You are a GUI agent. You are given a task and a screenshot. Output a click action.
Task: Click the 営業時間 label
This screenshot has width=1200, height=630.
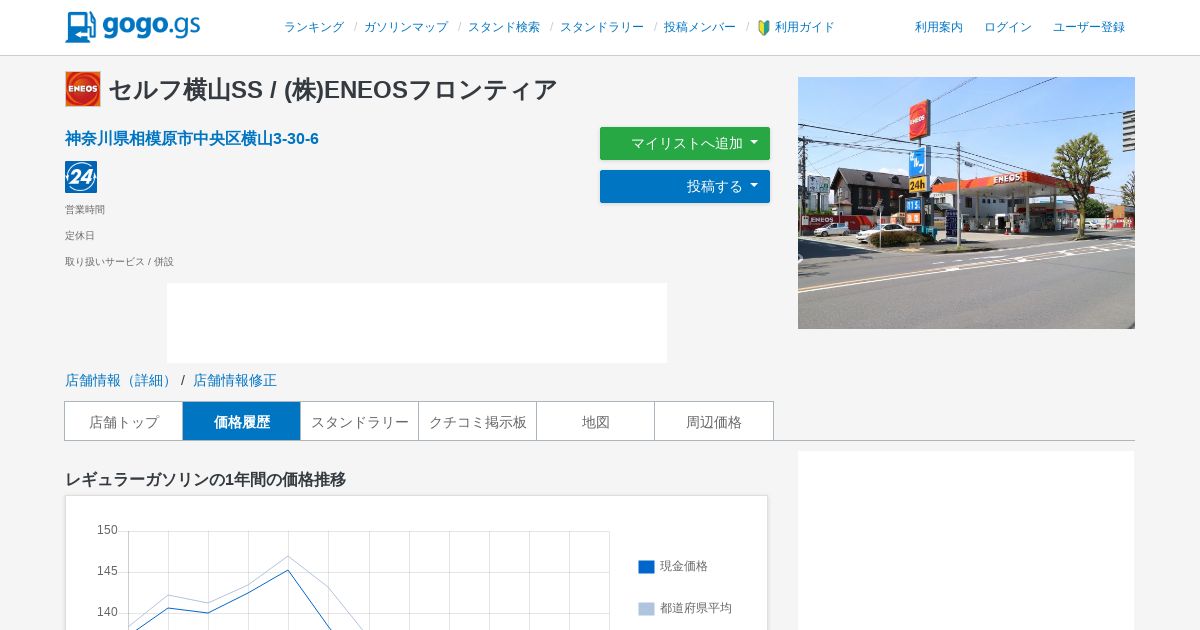(85, 210)
